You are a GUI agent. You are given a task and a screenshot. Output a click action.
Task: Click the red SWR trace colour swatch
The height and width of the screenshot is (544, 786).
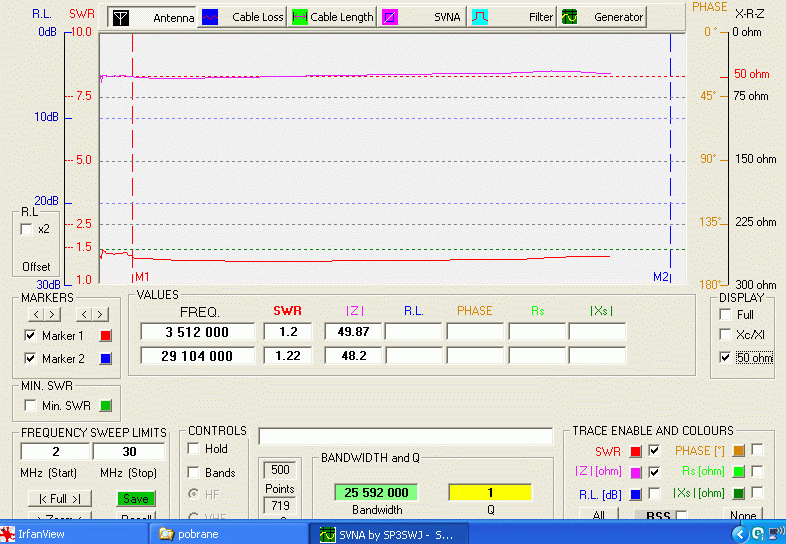pos(635,451)
